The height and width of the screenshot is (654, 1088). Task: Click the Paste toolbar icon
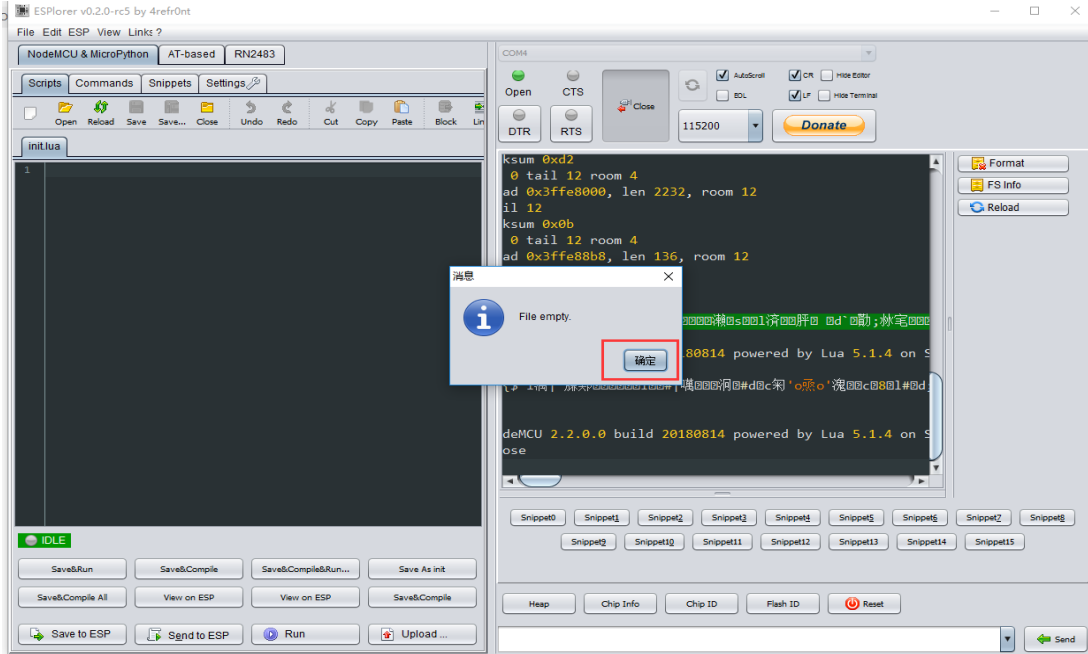[402, 112]
